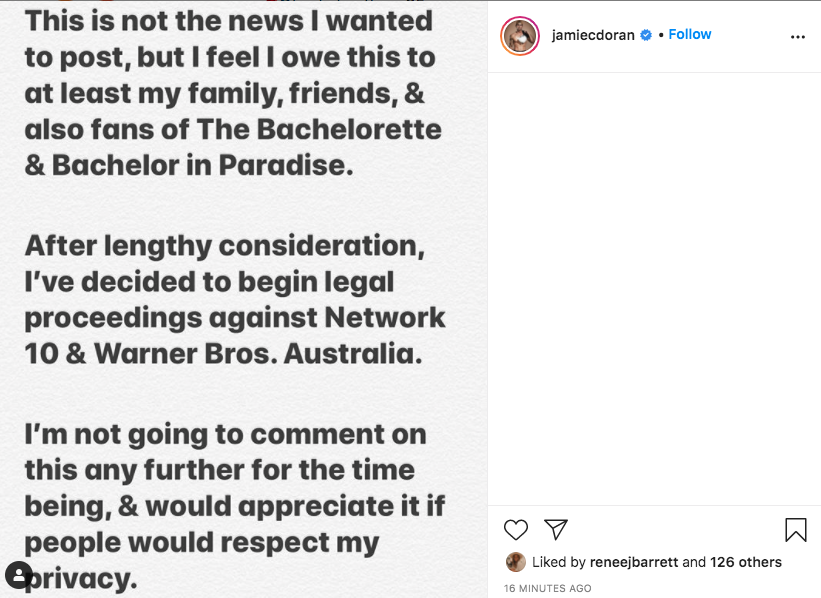This screenshot has height=598, width=821.
Task: Visit reneejbarrett's profile
Action: pyautogui.click(x=634, y=562)
